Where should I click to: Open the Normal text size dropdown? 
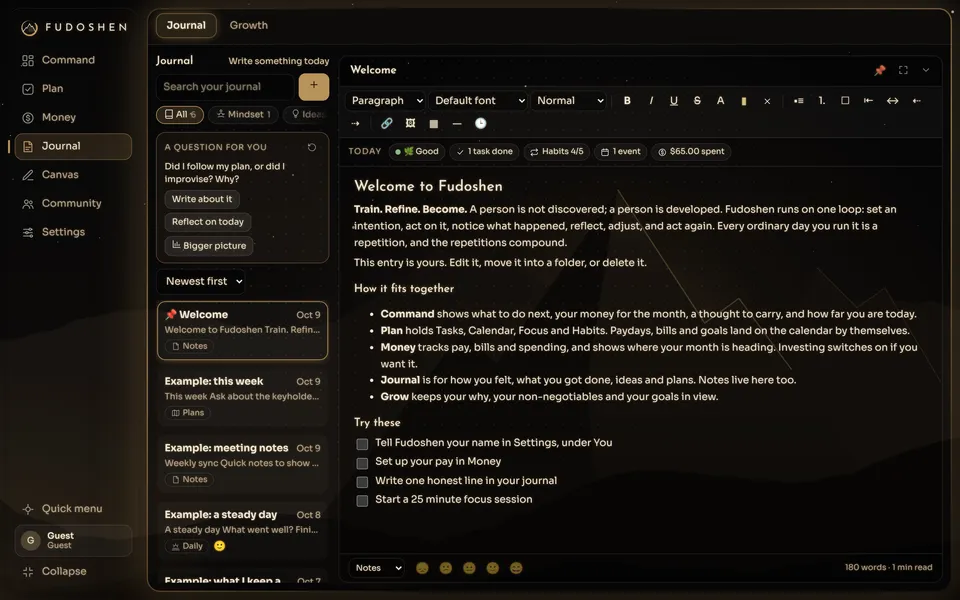569,100
